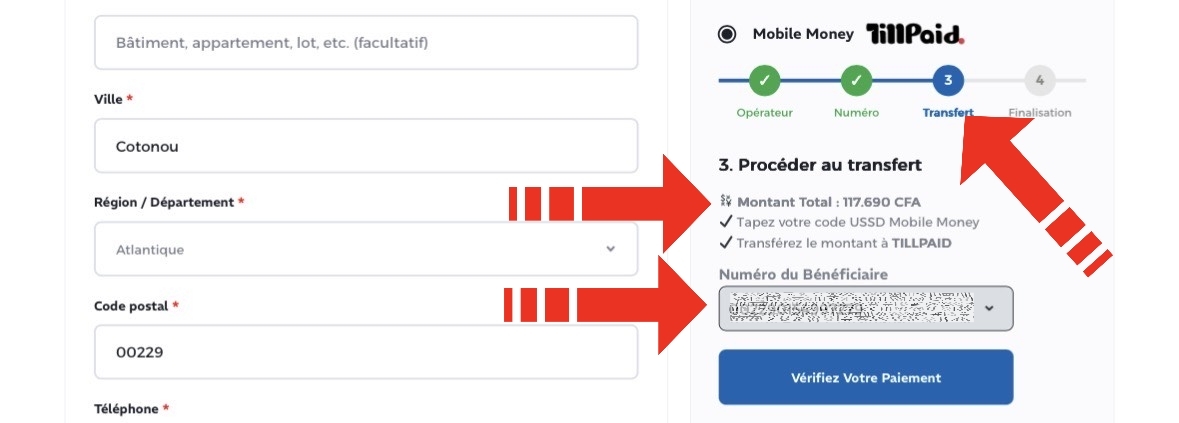Focus the Ville field containing Cotonou
Viewport: 1179px width, 423px height.
click(365, 146)
